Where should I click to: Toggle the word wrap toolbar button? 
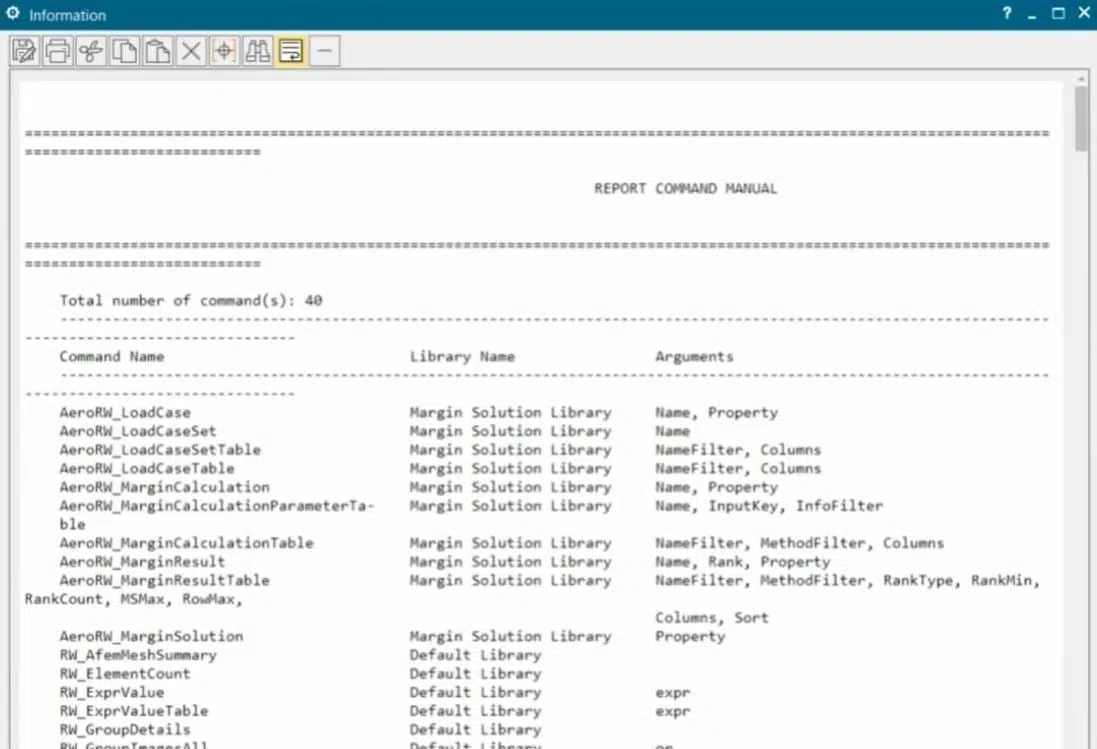[291, 51]
